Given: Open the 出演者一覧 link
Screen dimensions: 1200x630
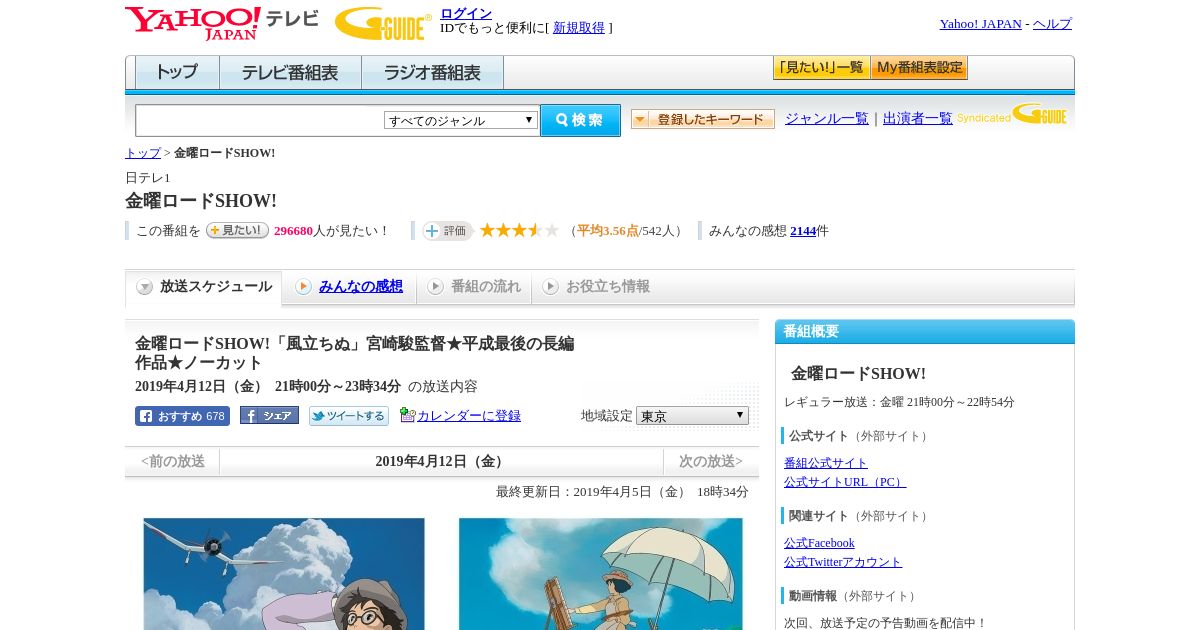Looking at the screenshot, I should click(917, 118).
